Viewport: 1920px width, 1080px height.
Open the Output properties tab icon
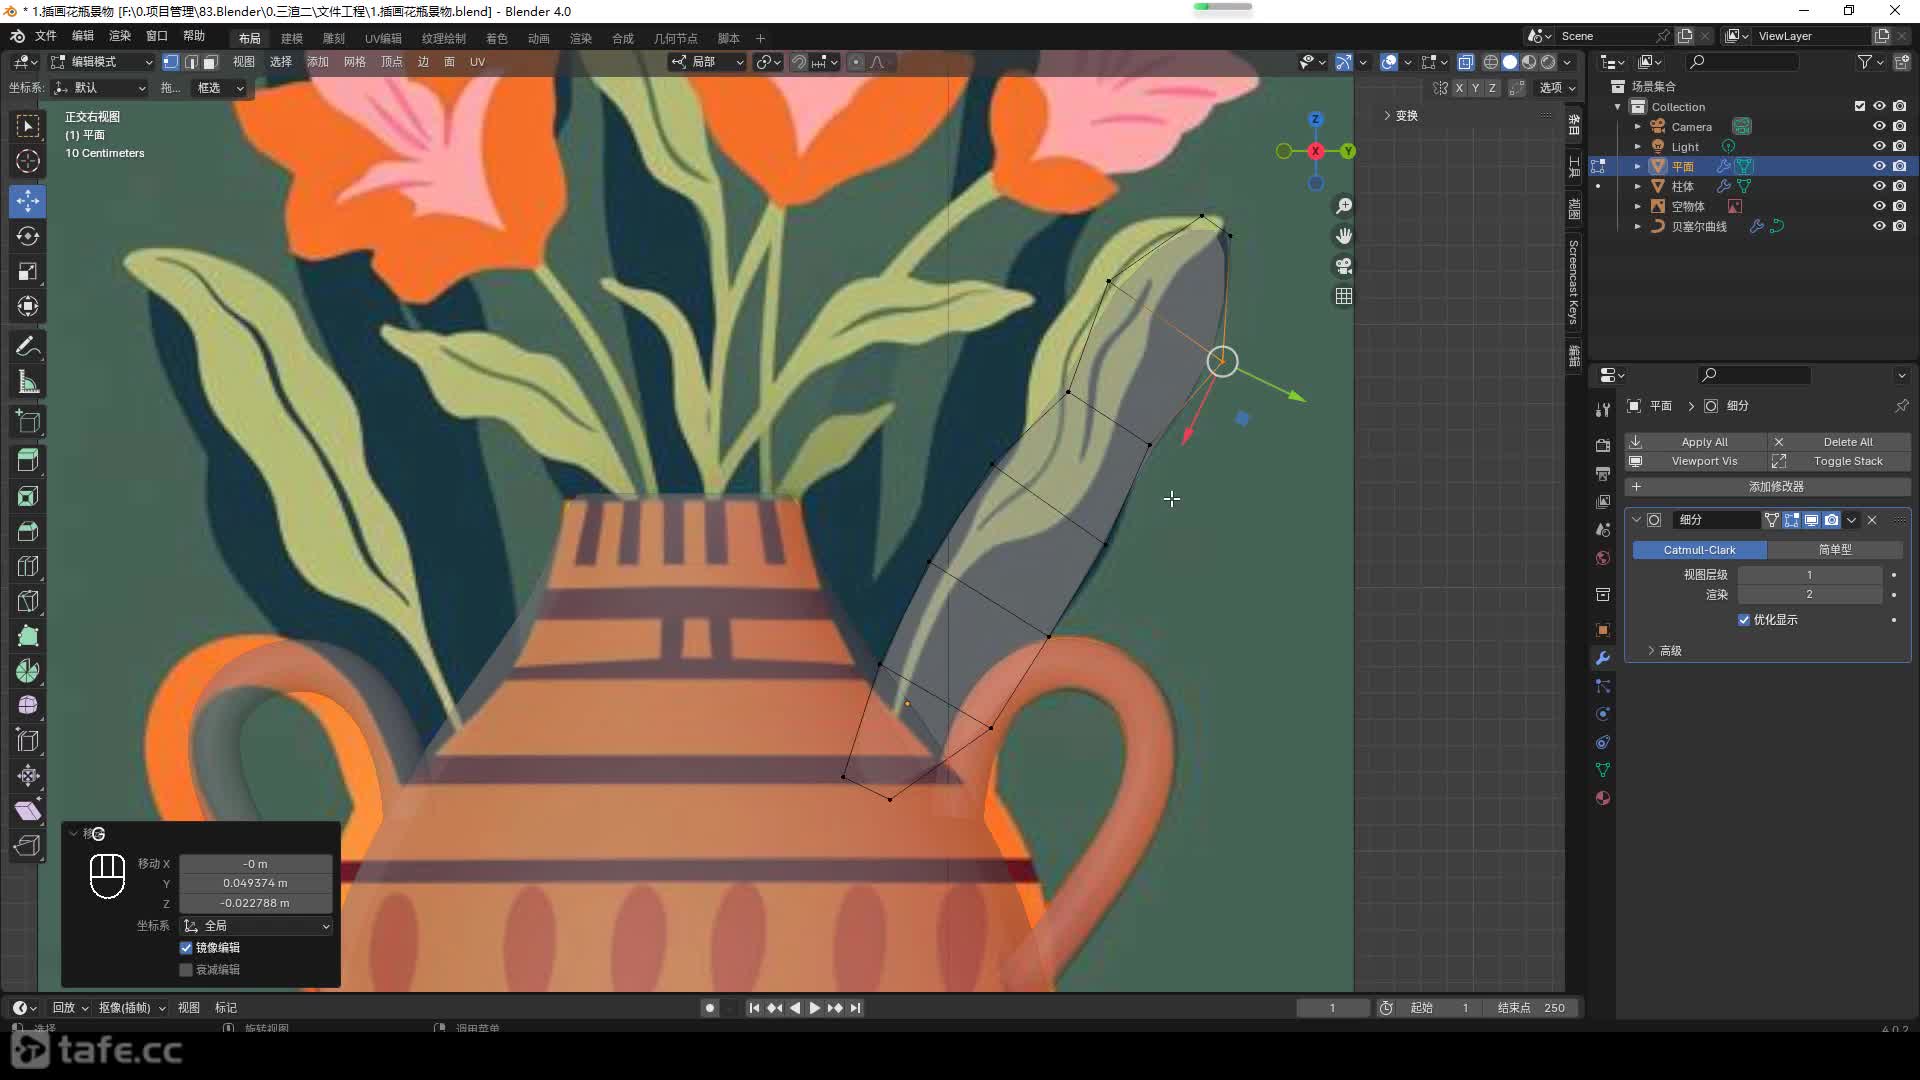(1603, 473)
